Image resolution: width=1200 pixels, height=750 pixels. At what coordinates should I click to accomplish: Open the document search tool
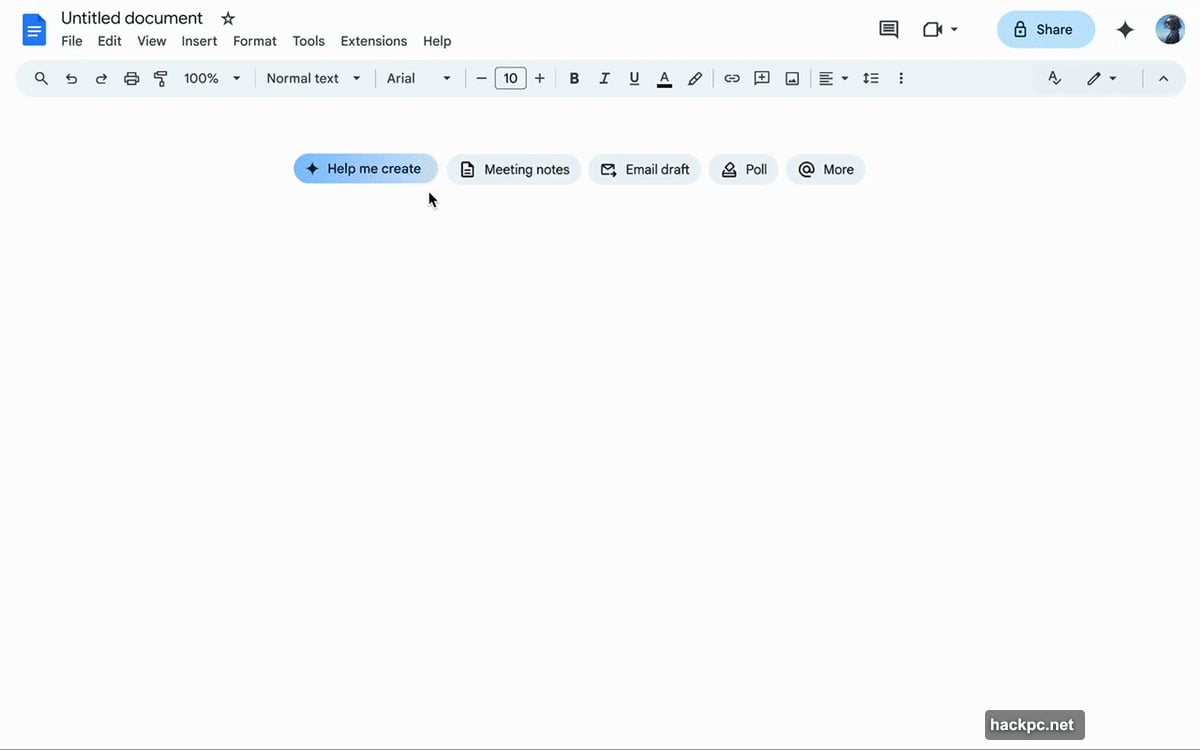coord(41,78)
